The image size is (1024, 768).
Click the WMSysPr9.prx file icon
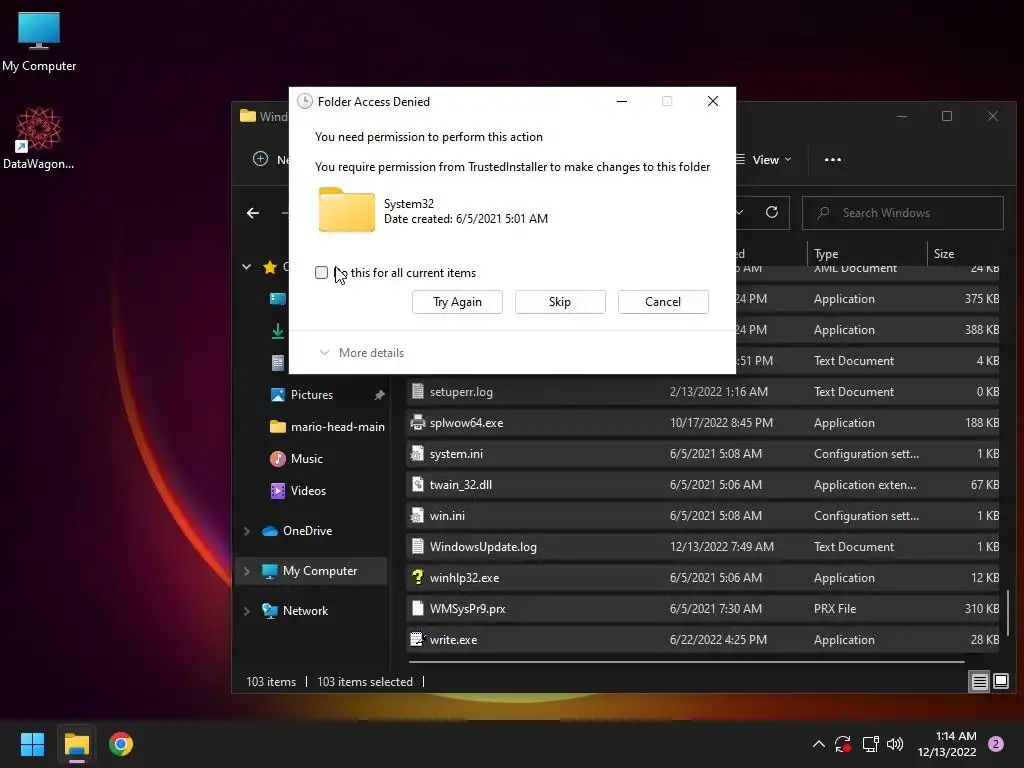417,609
